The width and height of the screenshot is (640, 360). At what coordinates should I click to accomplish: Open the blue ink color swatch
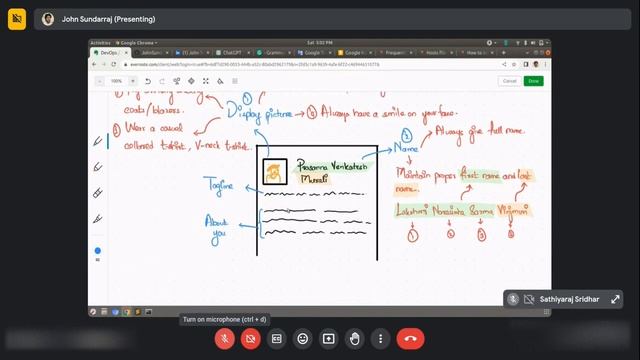pyautogui.click(x=98, y=251)
